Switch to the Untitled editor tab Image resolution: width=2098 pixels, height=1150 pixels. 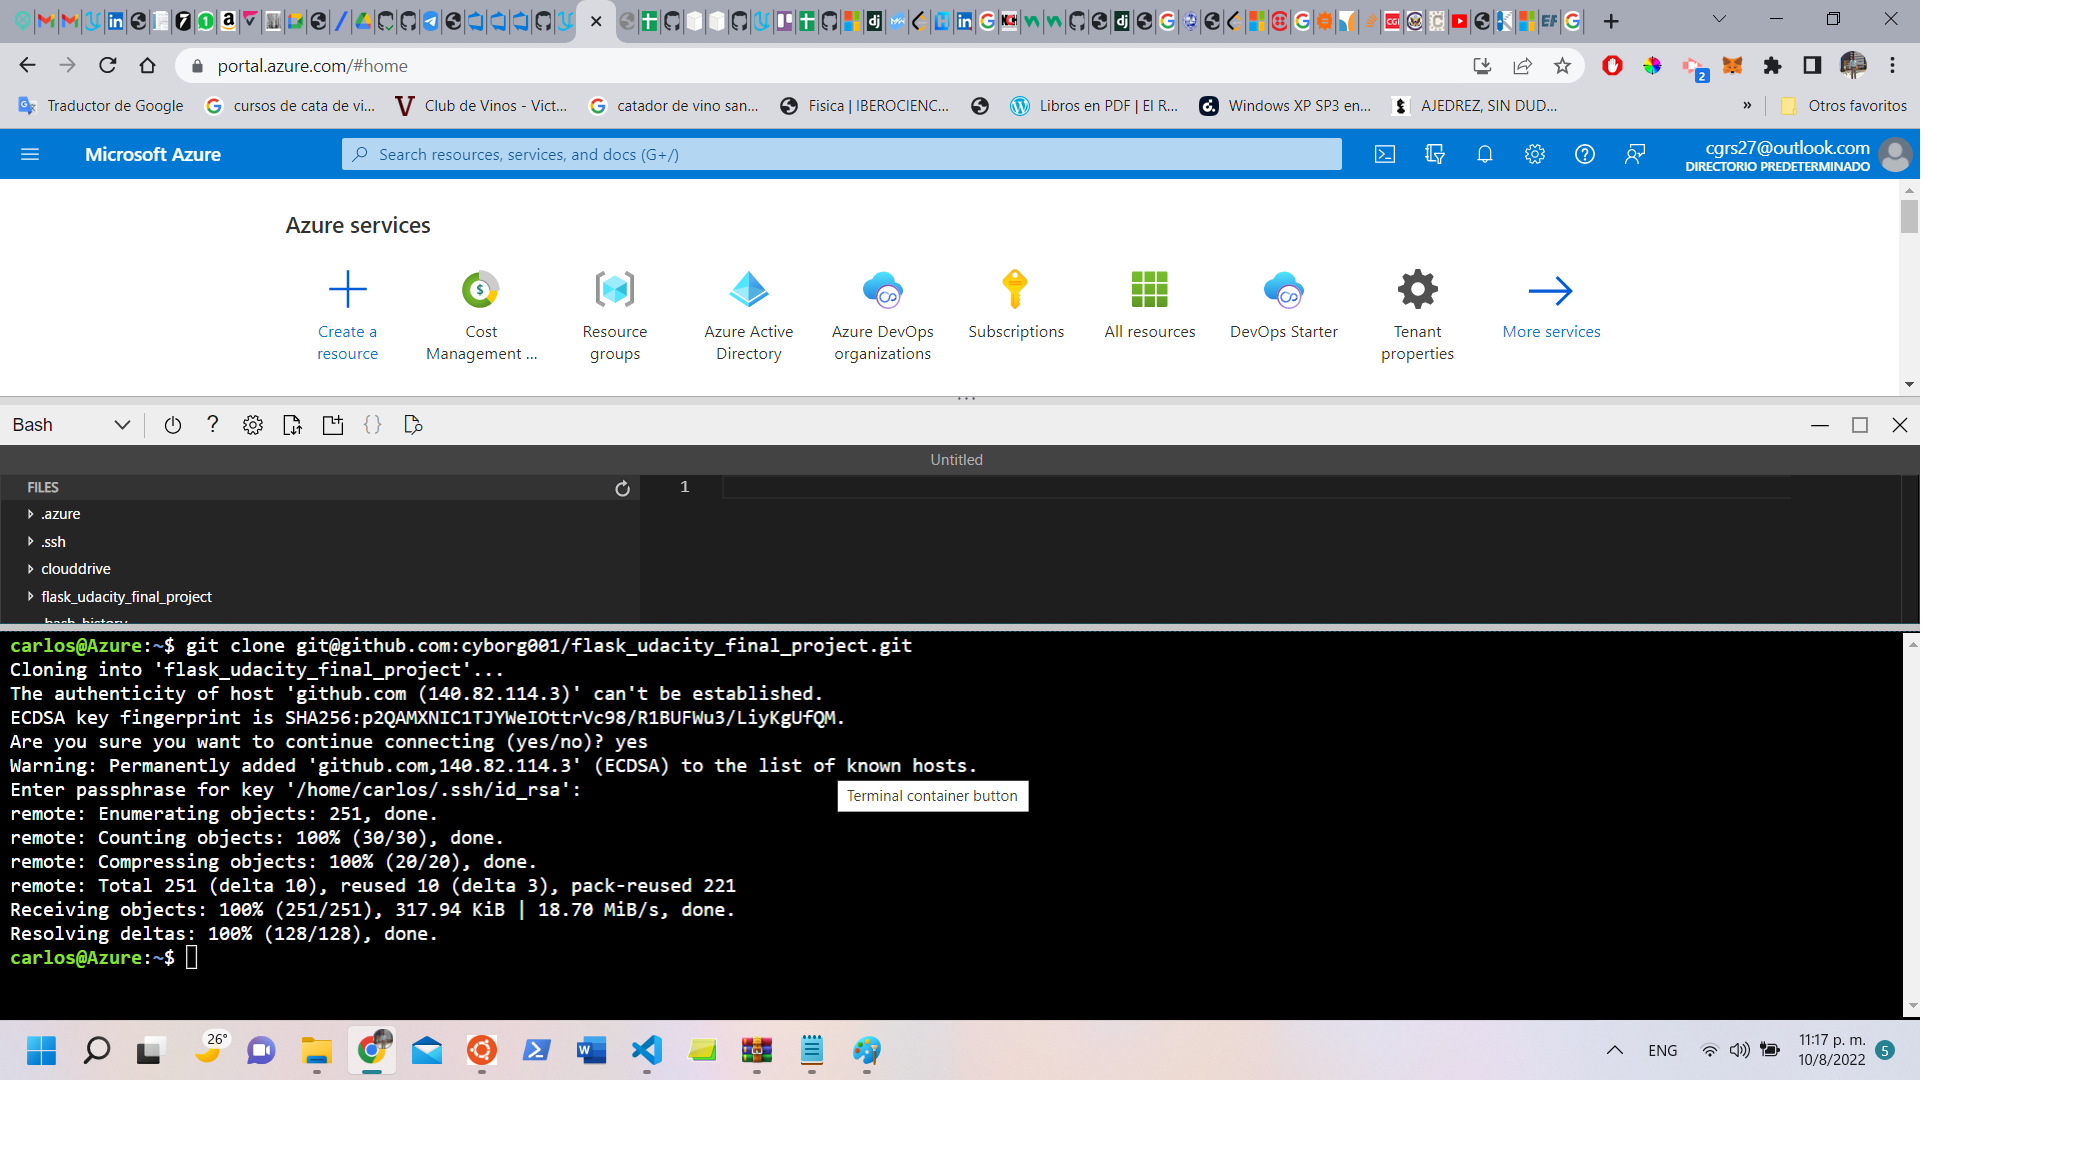coord(955,459)
